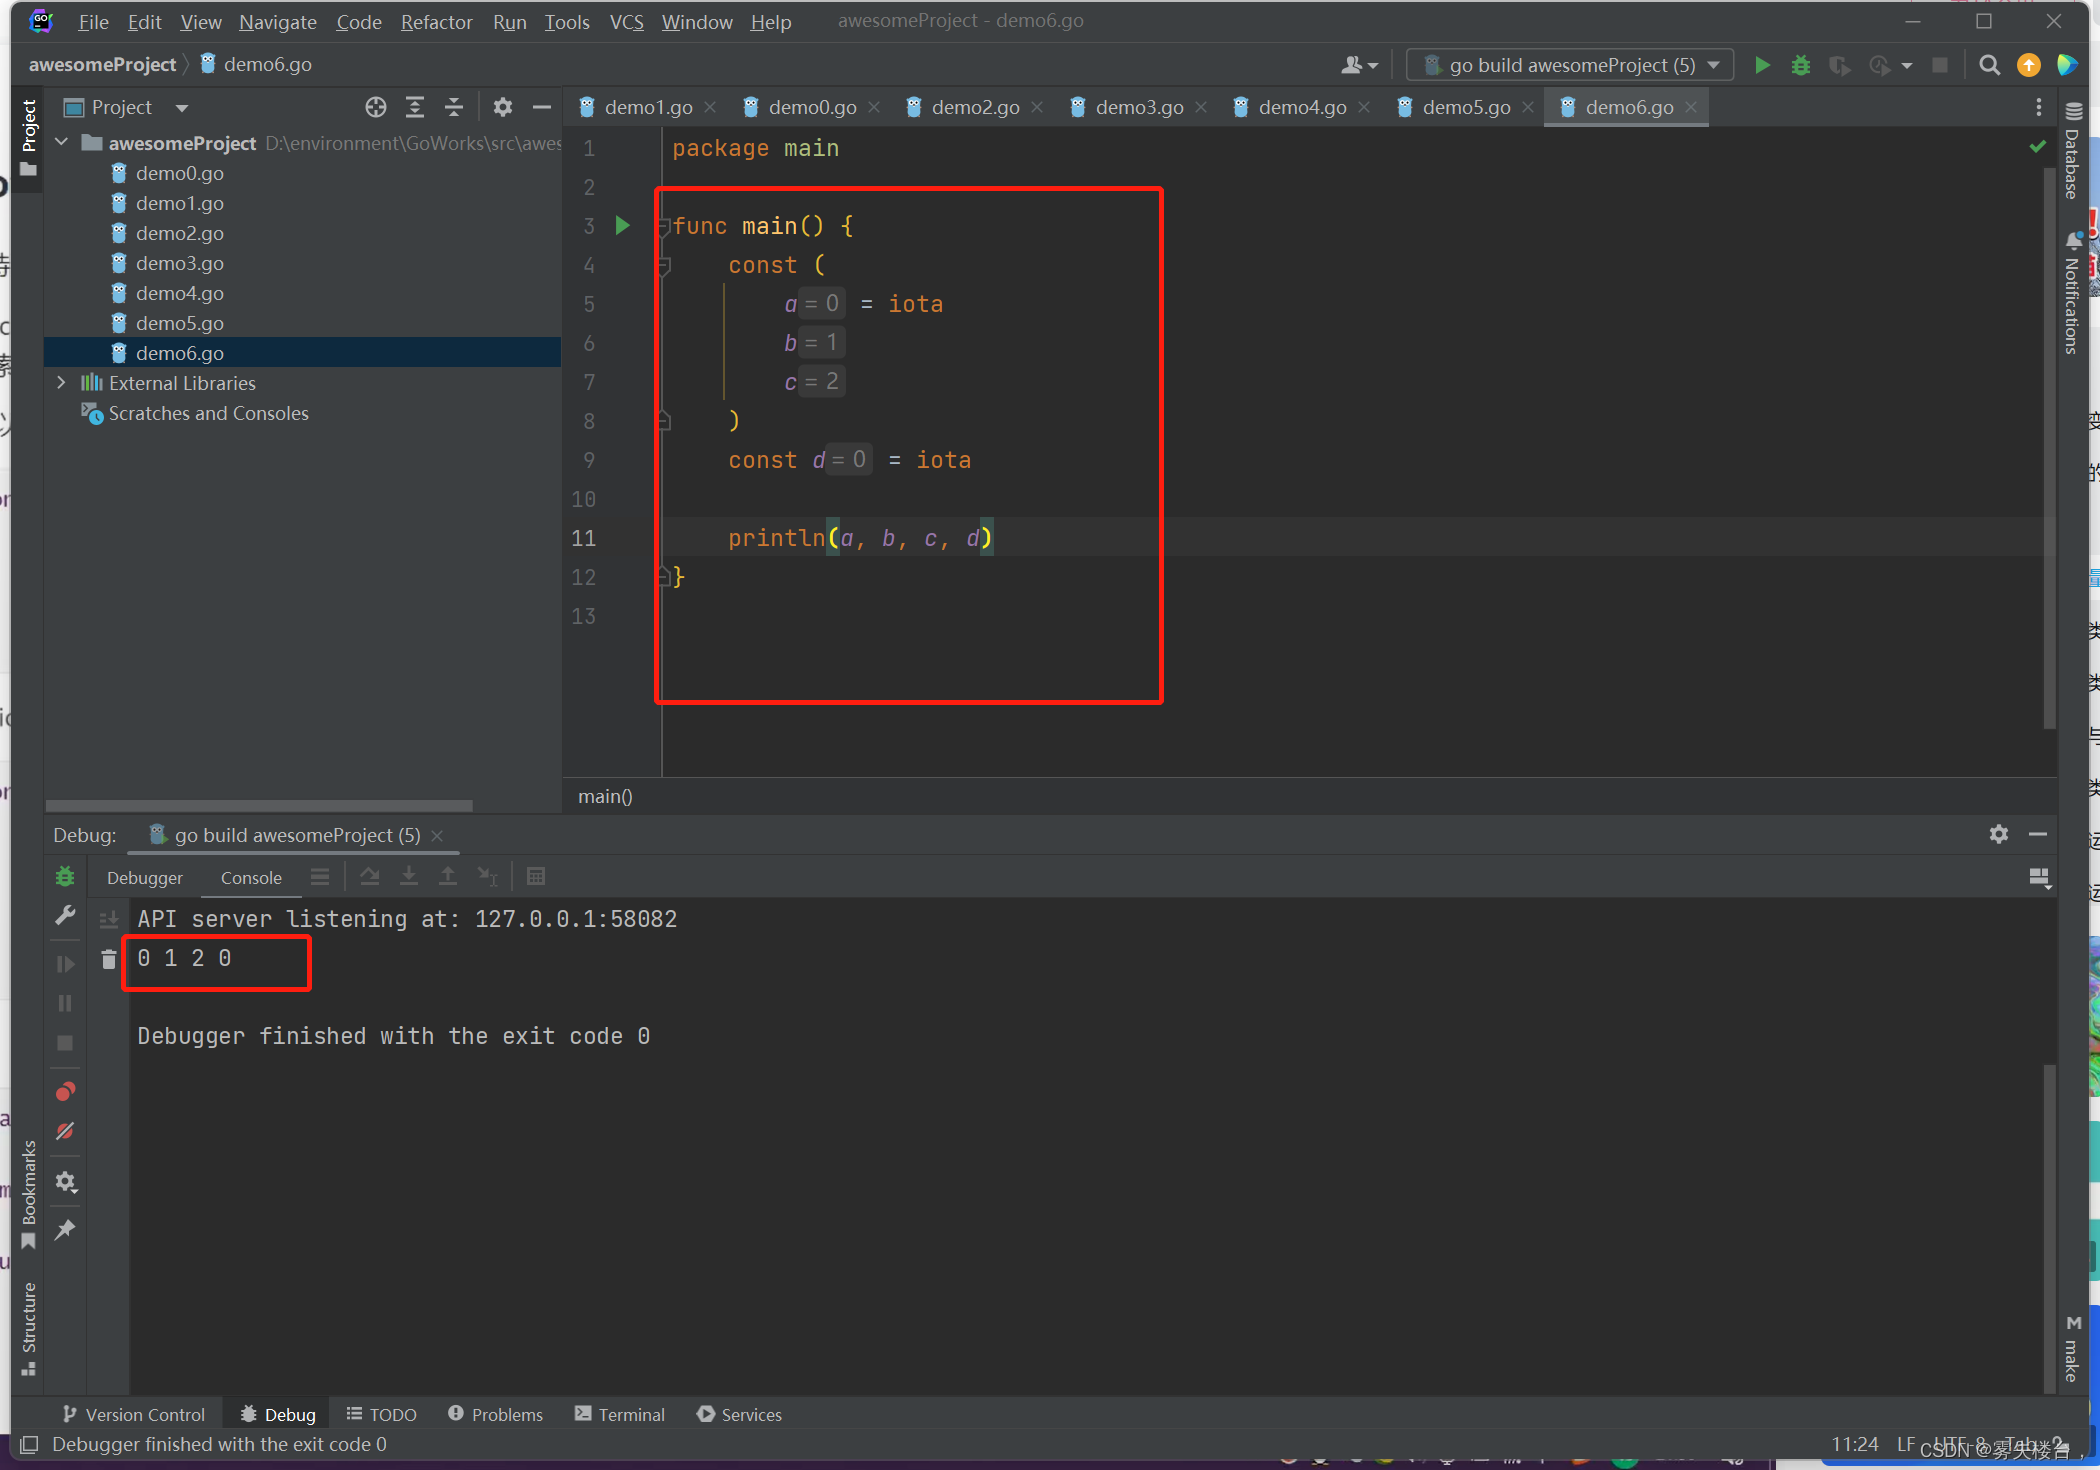
Task: Click the Debug mode icon
Action: (1800, 67)
